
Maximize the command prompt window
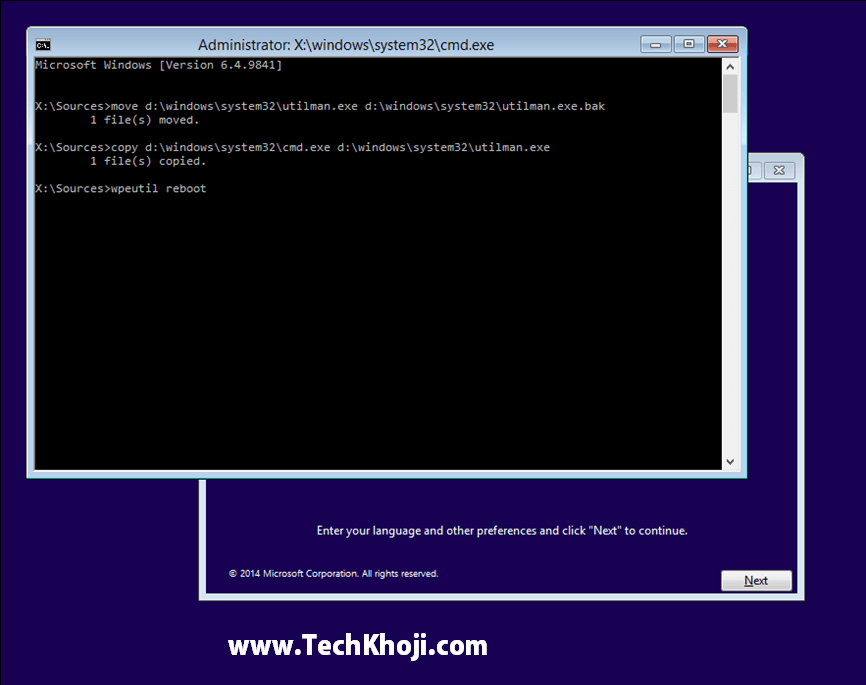click(x=689, y=44)
